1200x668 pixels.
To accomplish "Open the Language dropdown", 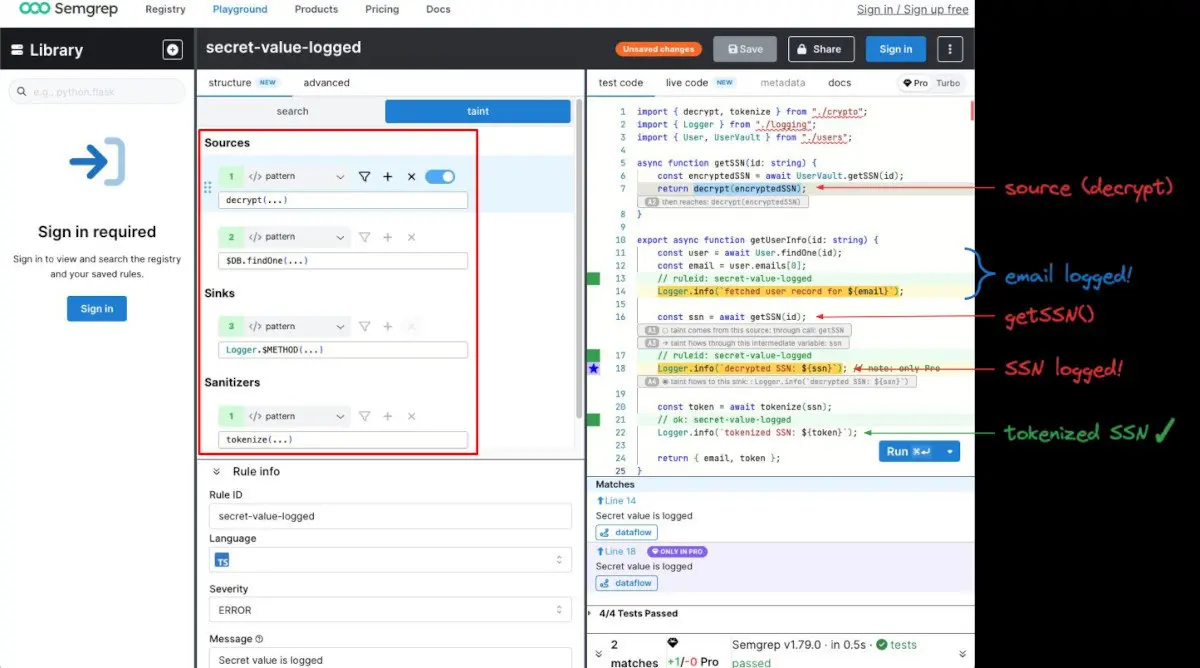I will coord(390,560).
